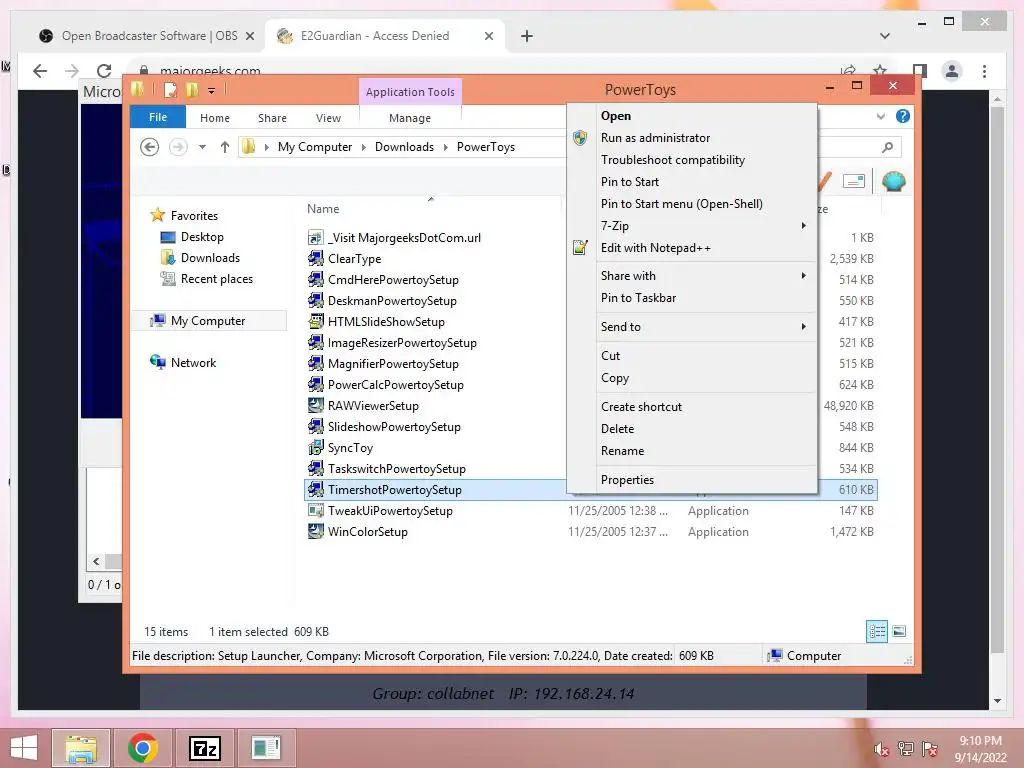Switch to Details view icon in status bar

click(877, 631)
